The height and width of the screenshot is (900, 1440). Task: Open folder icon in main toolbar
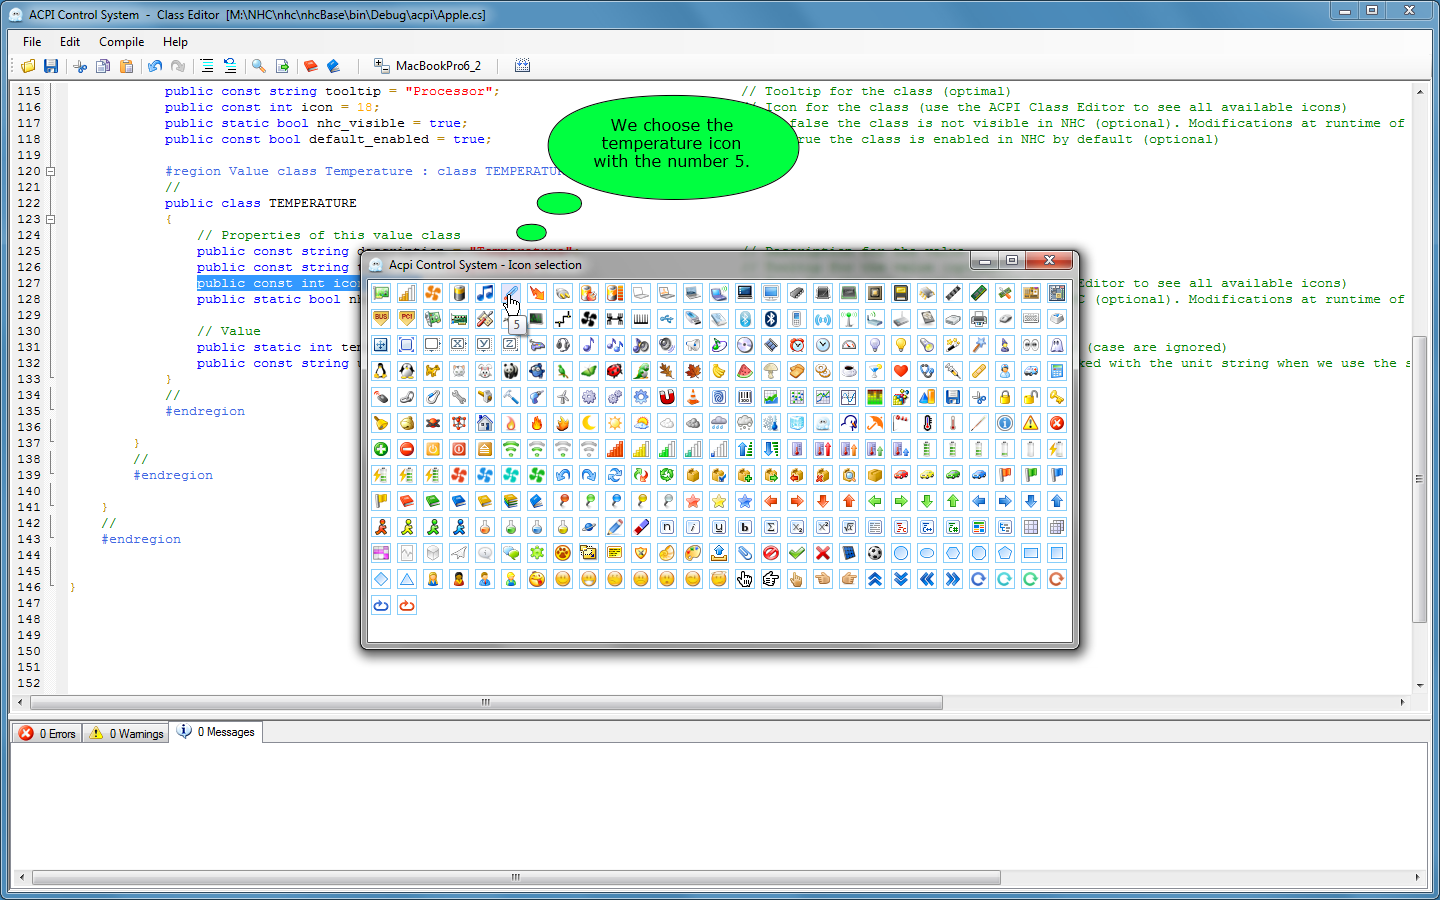click(x=28, y=66)
